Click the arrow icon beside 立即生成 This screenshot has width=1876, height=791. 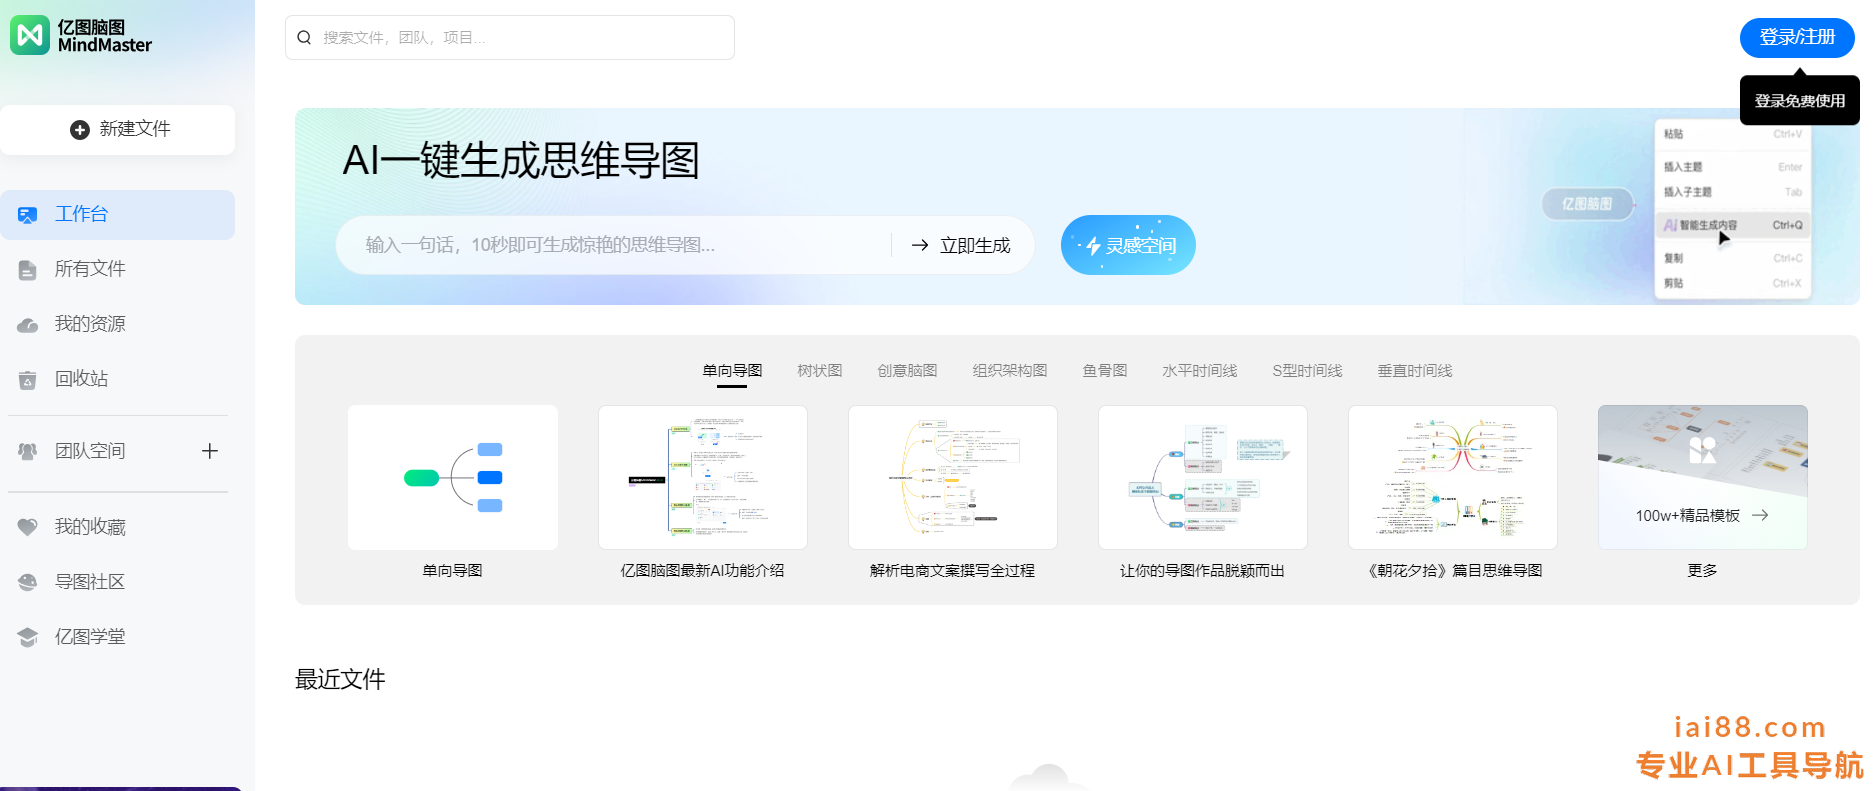pos(920,245)
